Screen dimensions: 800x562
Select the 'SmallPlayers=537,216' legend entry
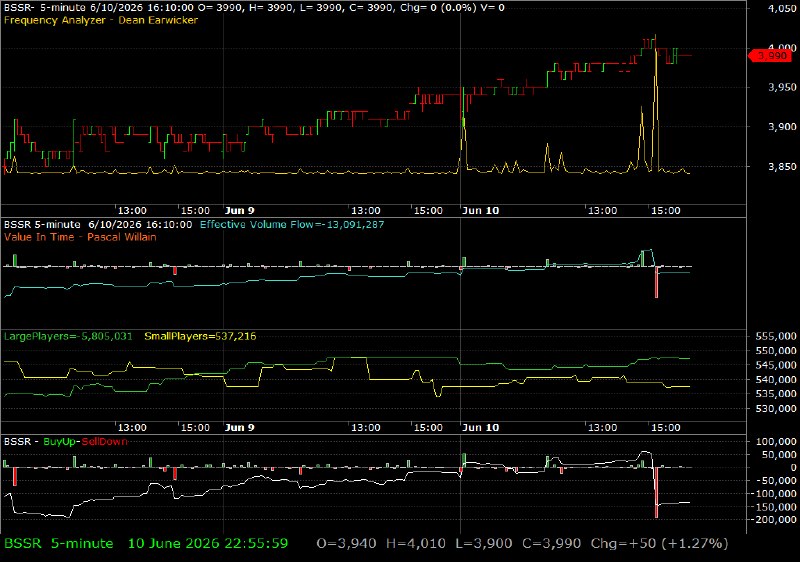[x=200, y=337]
